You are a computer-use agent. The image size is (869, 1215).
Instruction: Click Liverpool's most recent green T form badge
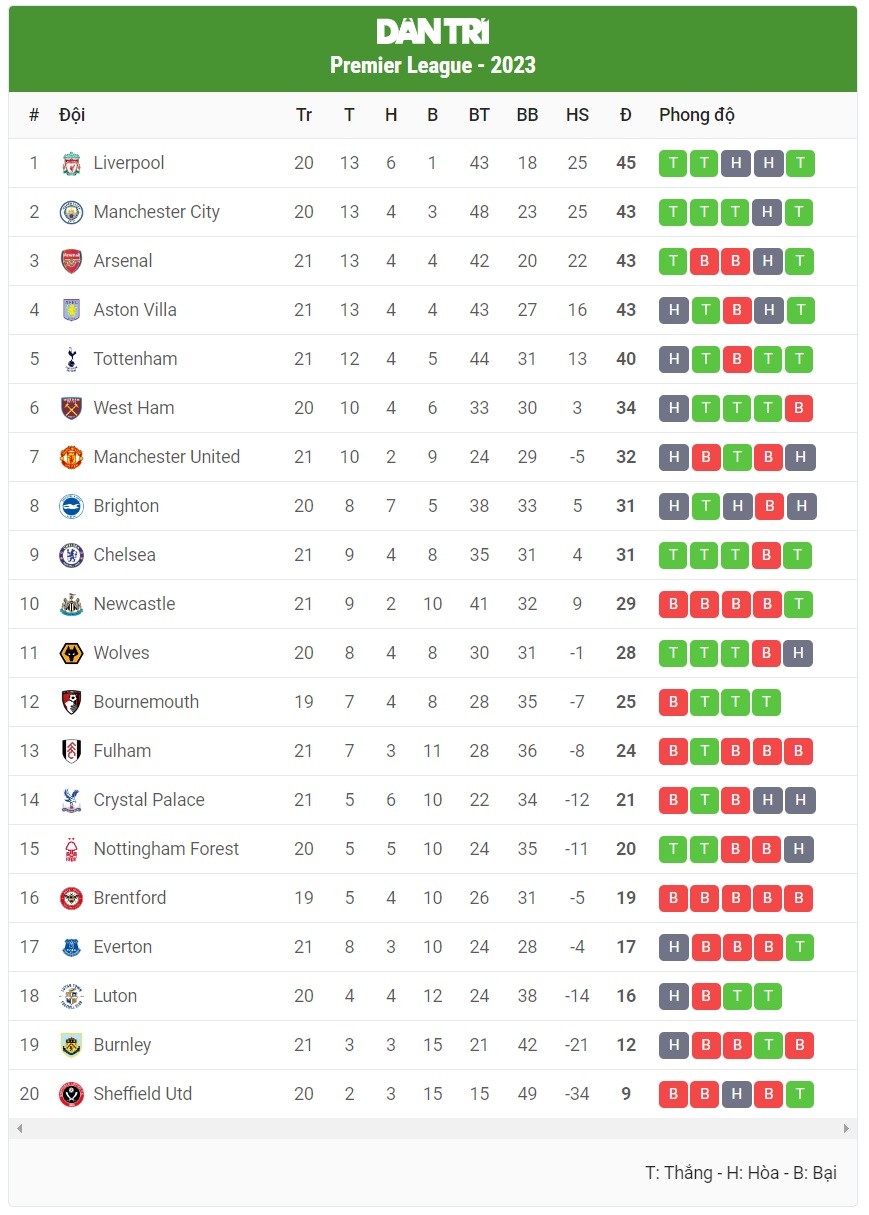pos(800,163)
